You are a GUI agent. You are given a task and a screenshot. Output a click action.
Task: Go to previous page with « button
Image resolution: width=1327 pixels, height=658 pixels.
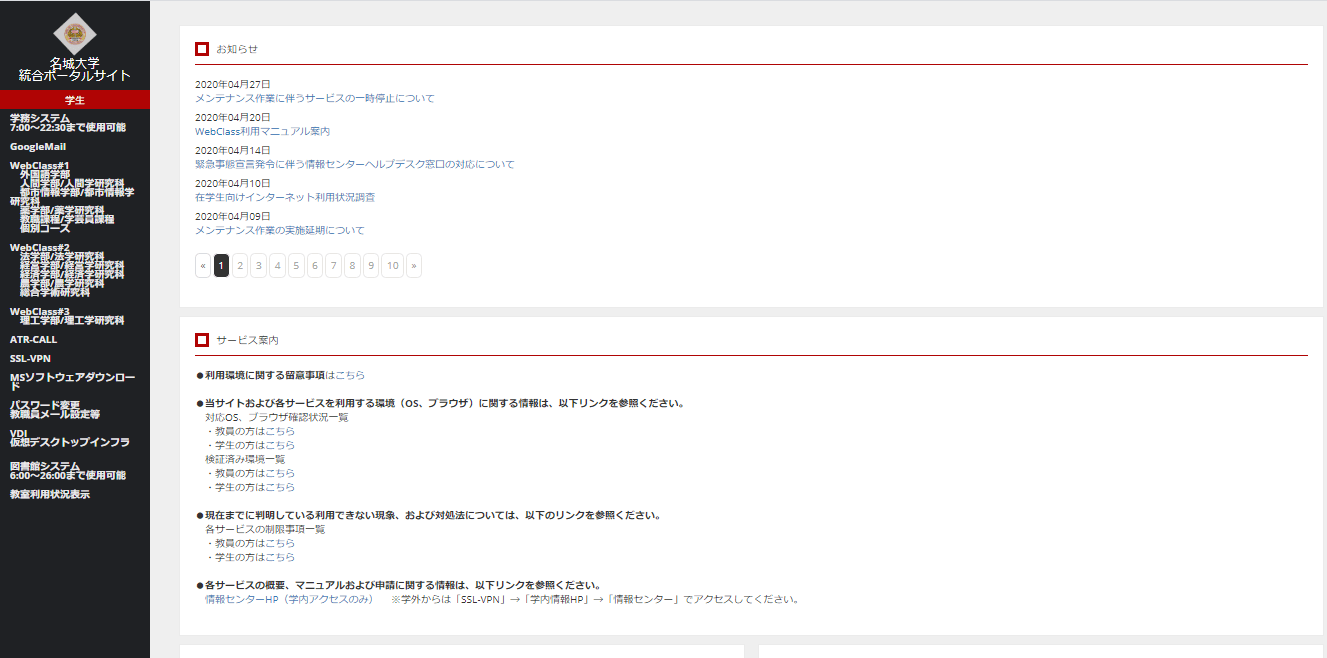point(203,266)
